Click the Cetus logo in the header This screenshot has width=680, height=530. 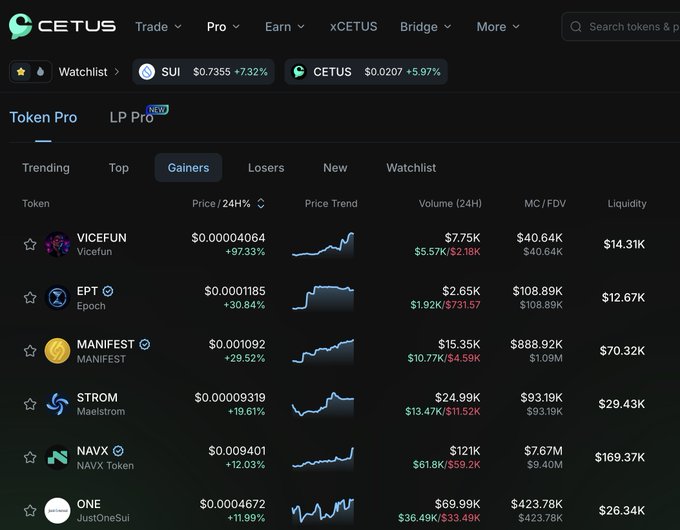62,26
